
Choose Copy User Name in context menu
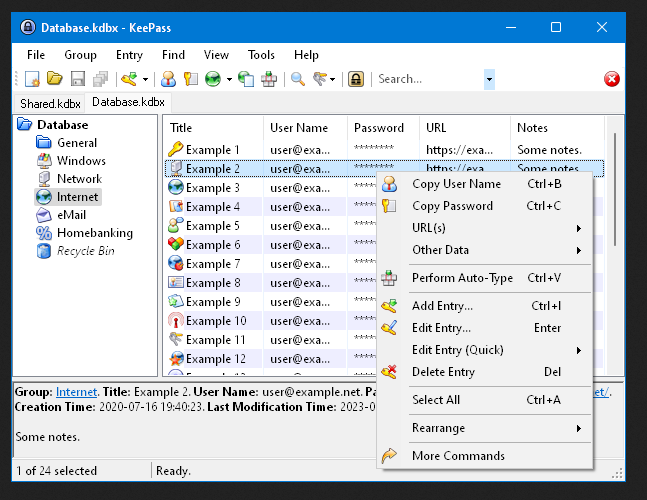click(x=485, y=184)
